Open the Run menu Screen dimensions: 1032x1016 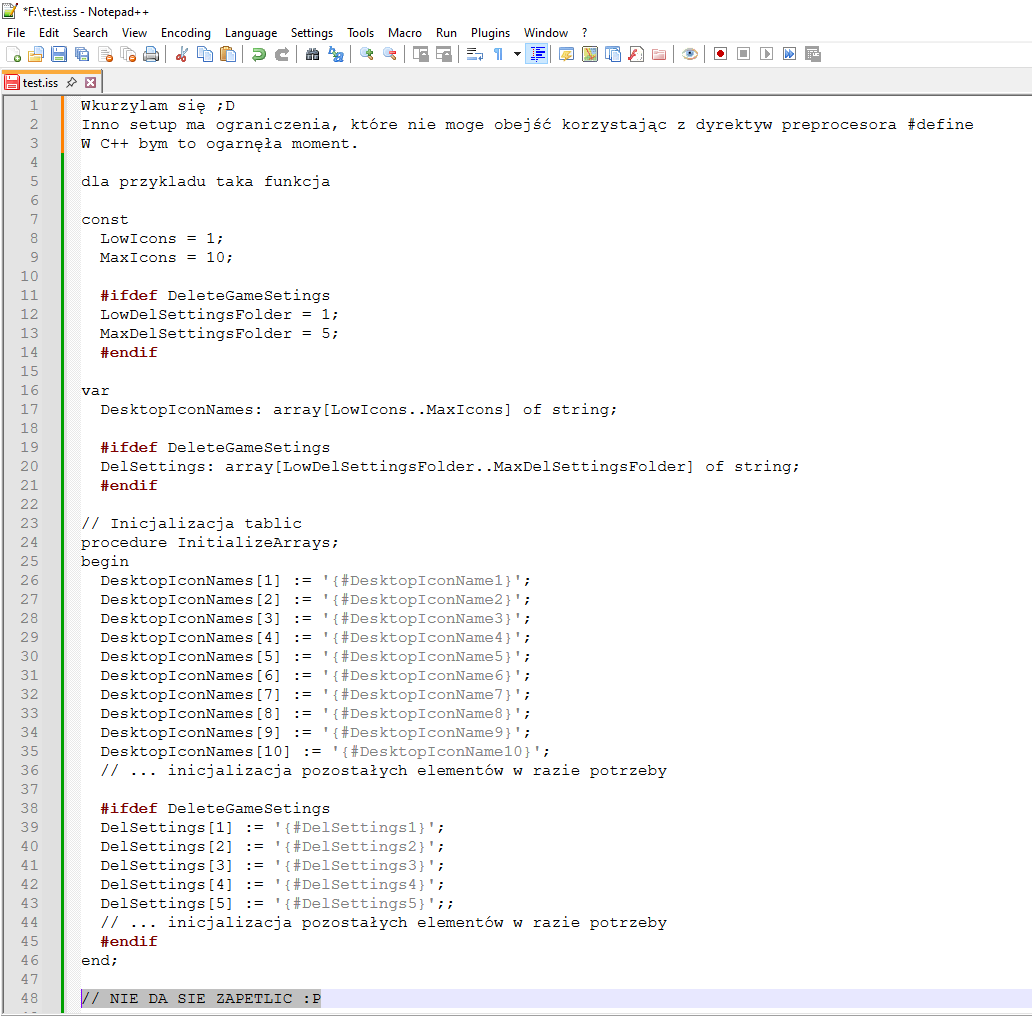click(446, 32)
